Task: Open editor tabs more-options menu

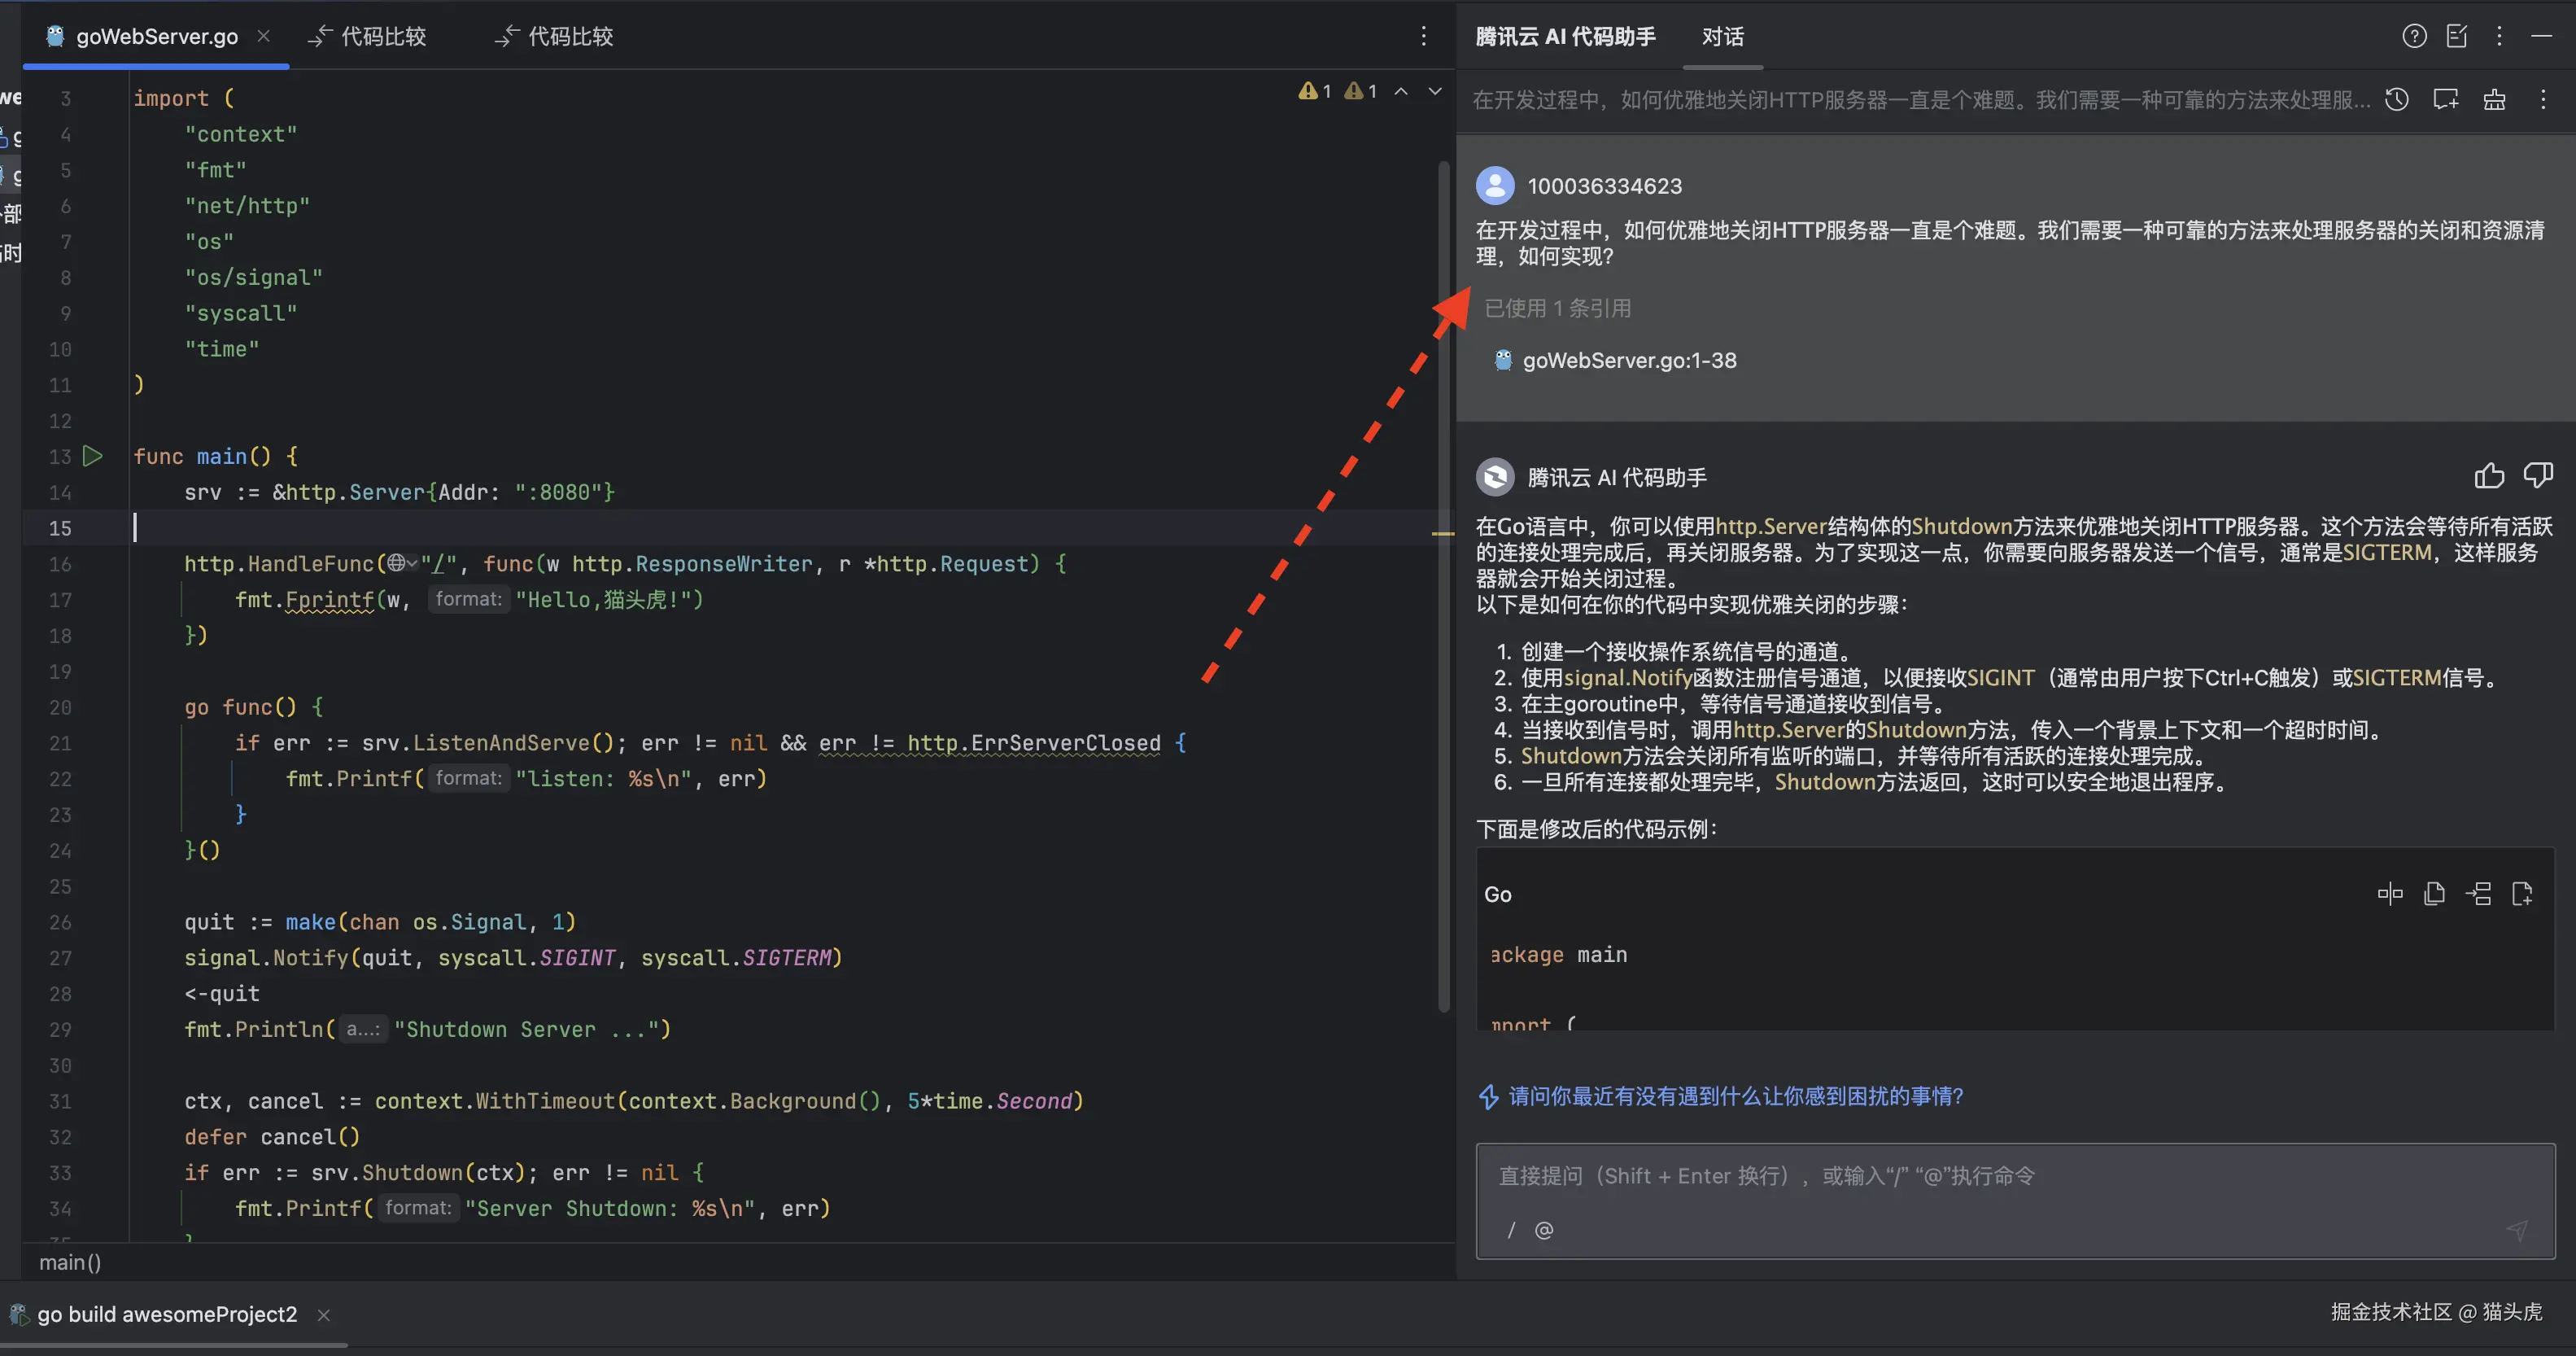Action: point(1424,36)
